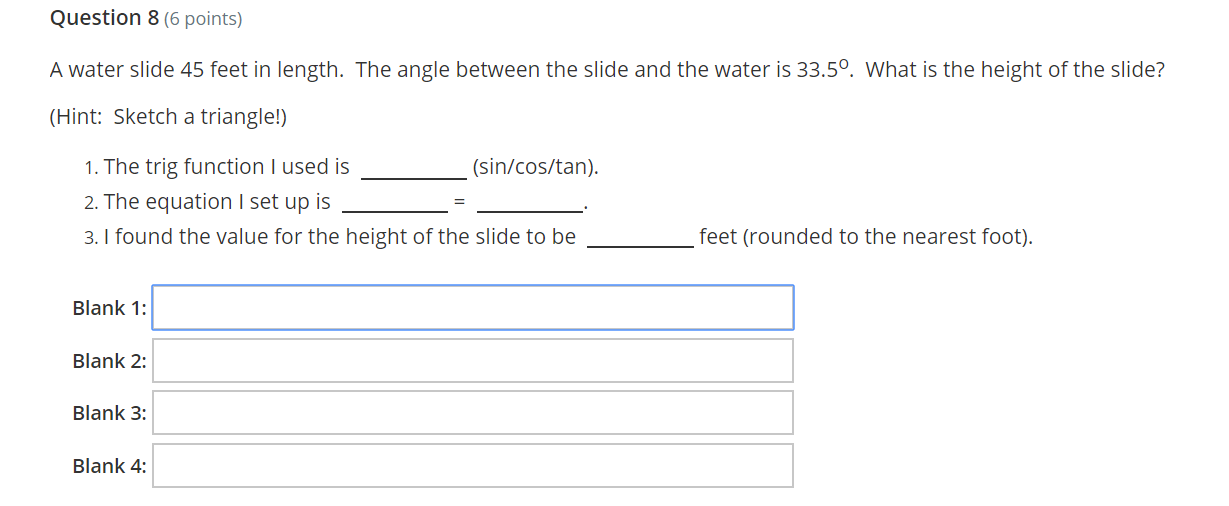Viewport: 1229px width, 506px height.
Task: Click the "(6 points)" text
Action: (x=202, y=19)
